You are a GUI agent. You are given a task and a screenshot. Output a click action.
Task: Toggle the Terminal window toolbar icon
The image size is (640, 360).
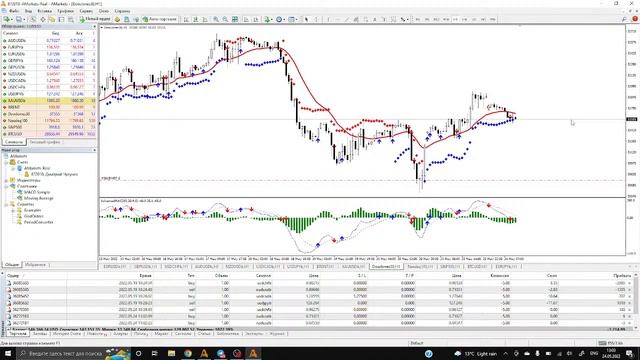click(61, 19)
